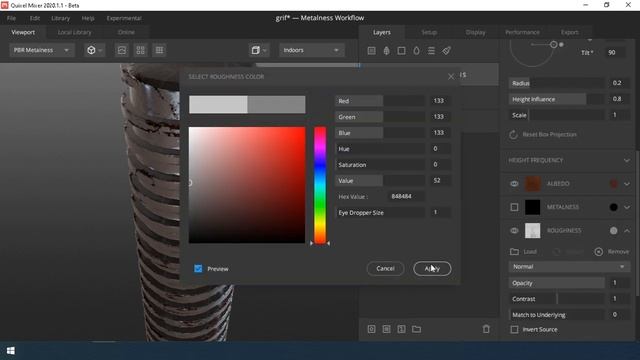Switch to the Online tab
The height and width of the screenshot is (360, 640).
coord(126,32)
